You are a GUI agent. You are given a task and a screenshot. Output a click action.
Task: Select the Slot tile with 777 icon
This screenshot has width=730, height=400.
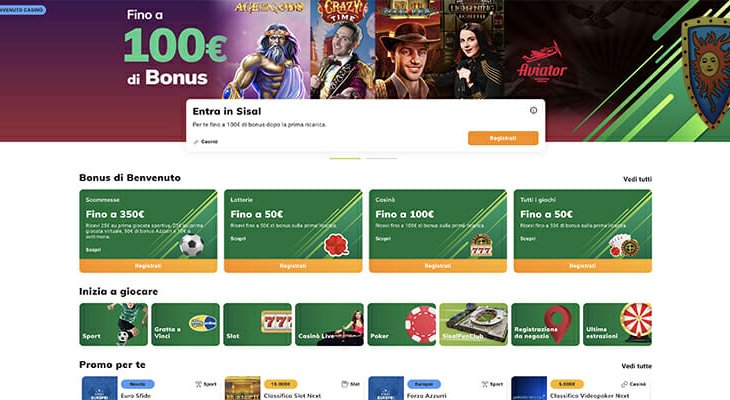[257, 324]
